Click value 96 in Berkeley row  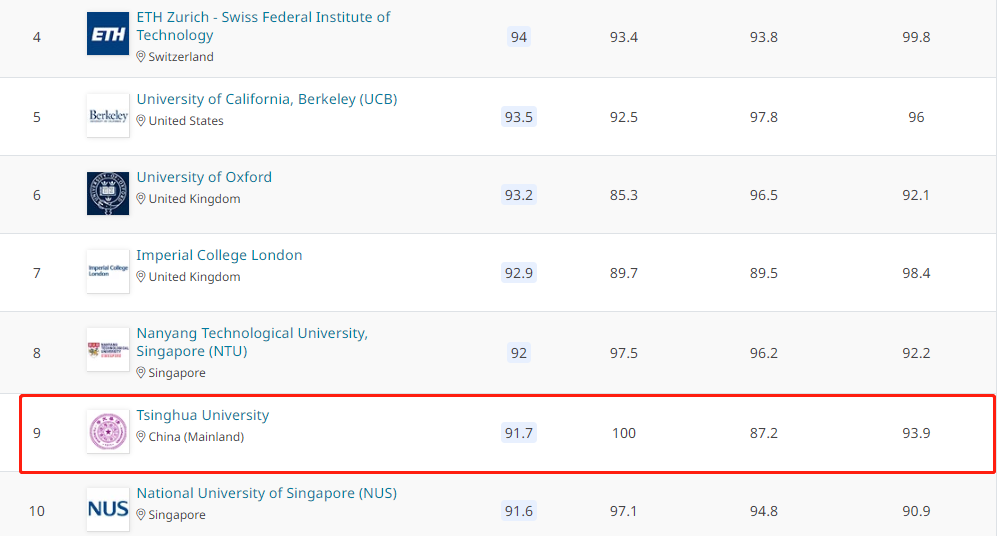pyautogui.click(x=916, y=117)
